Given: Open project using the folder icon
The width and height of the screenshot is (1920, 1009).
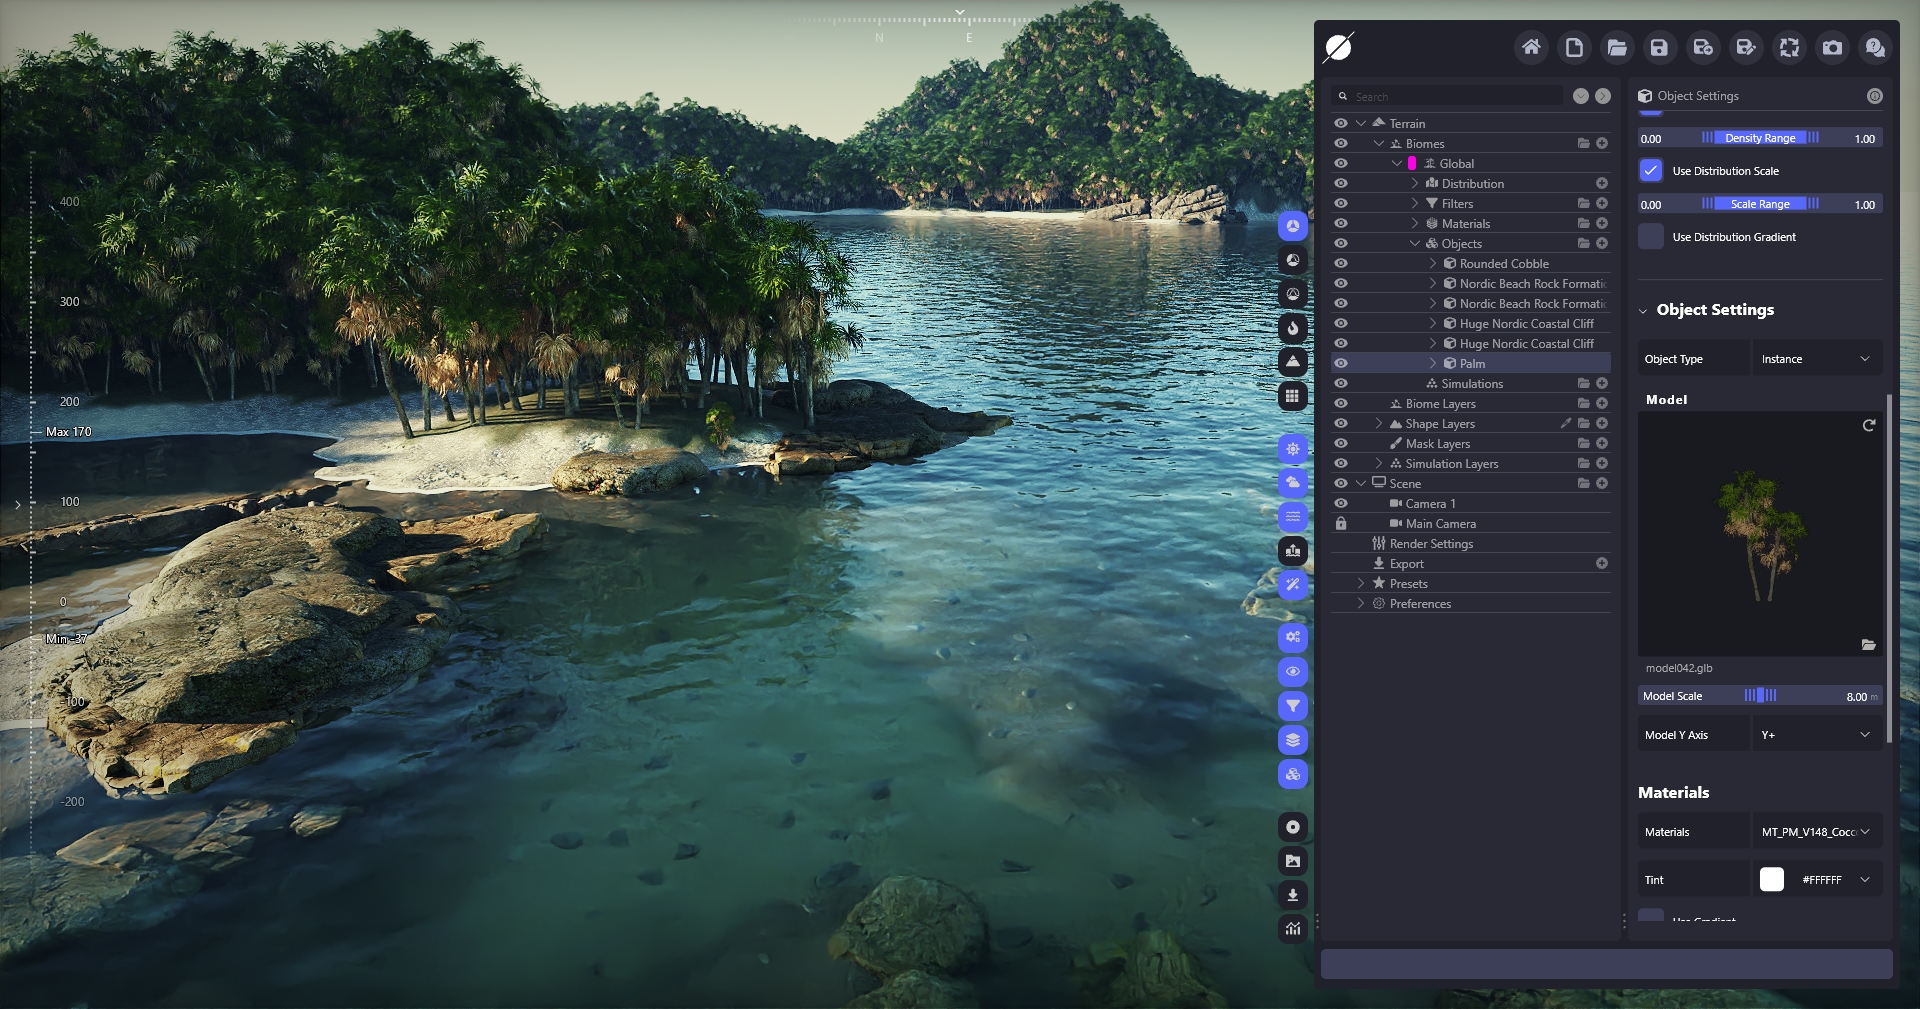Looking at the screenshot, I should [x=1617, y=47].
